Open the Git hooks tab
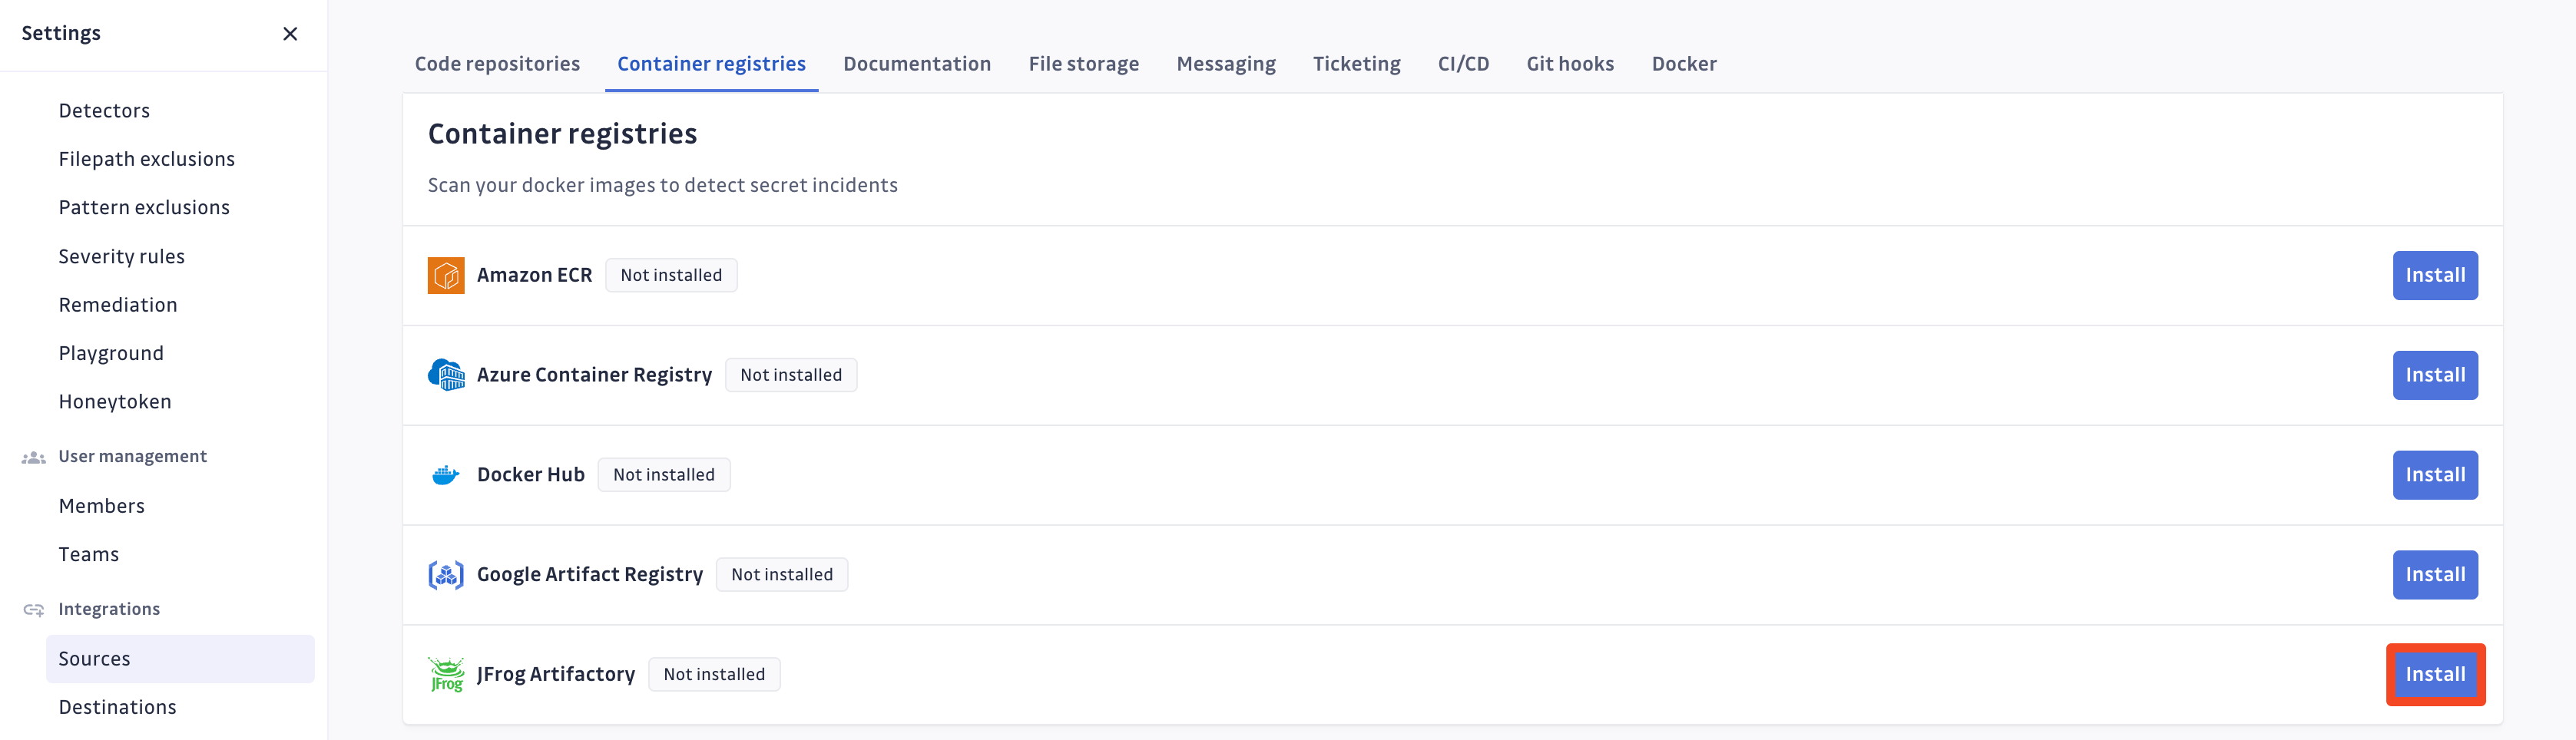The image size is (2576, 740). click(x=1570, y=64)
